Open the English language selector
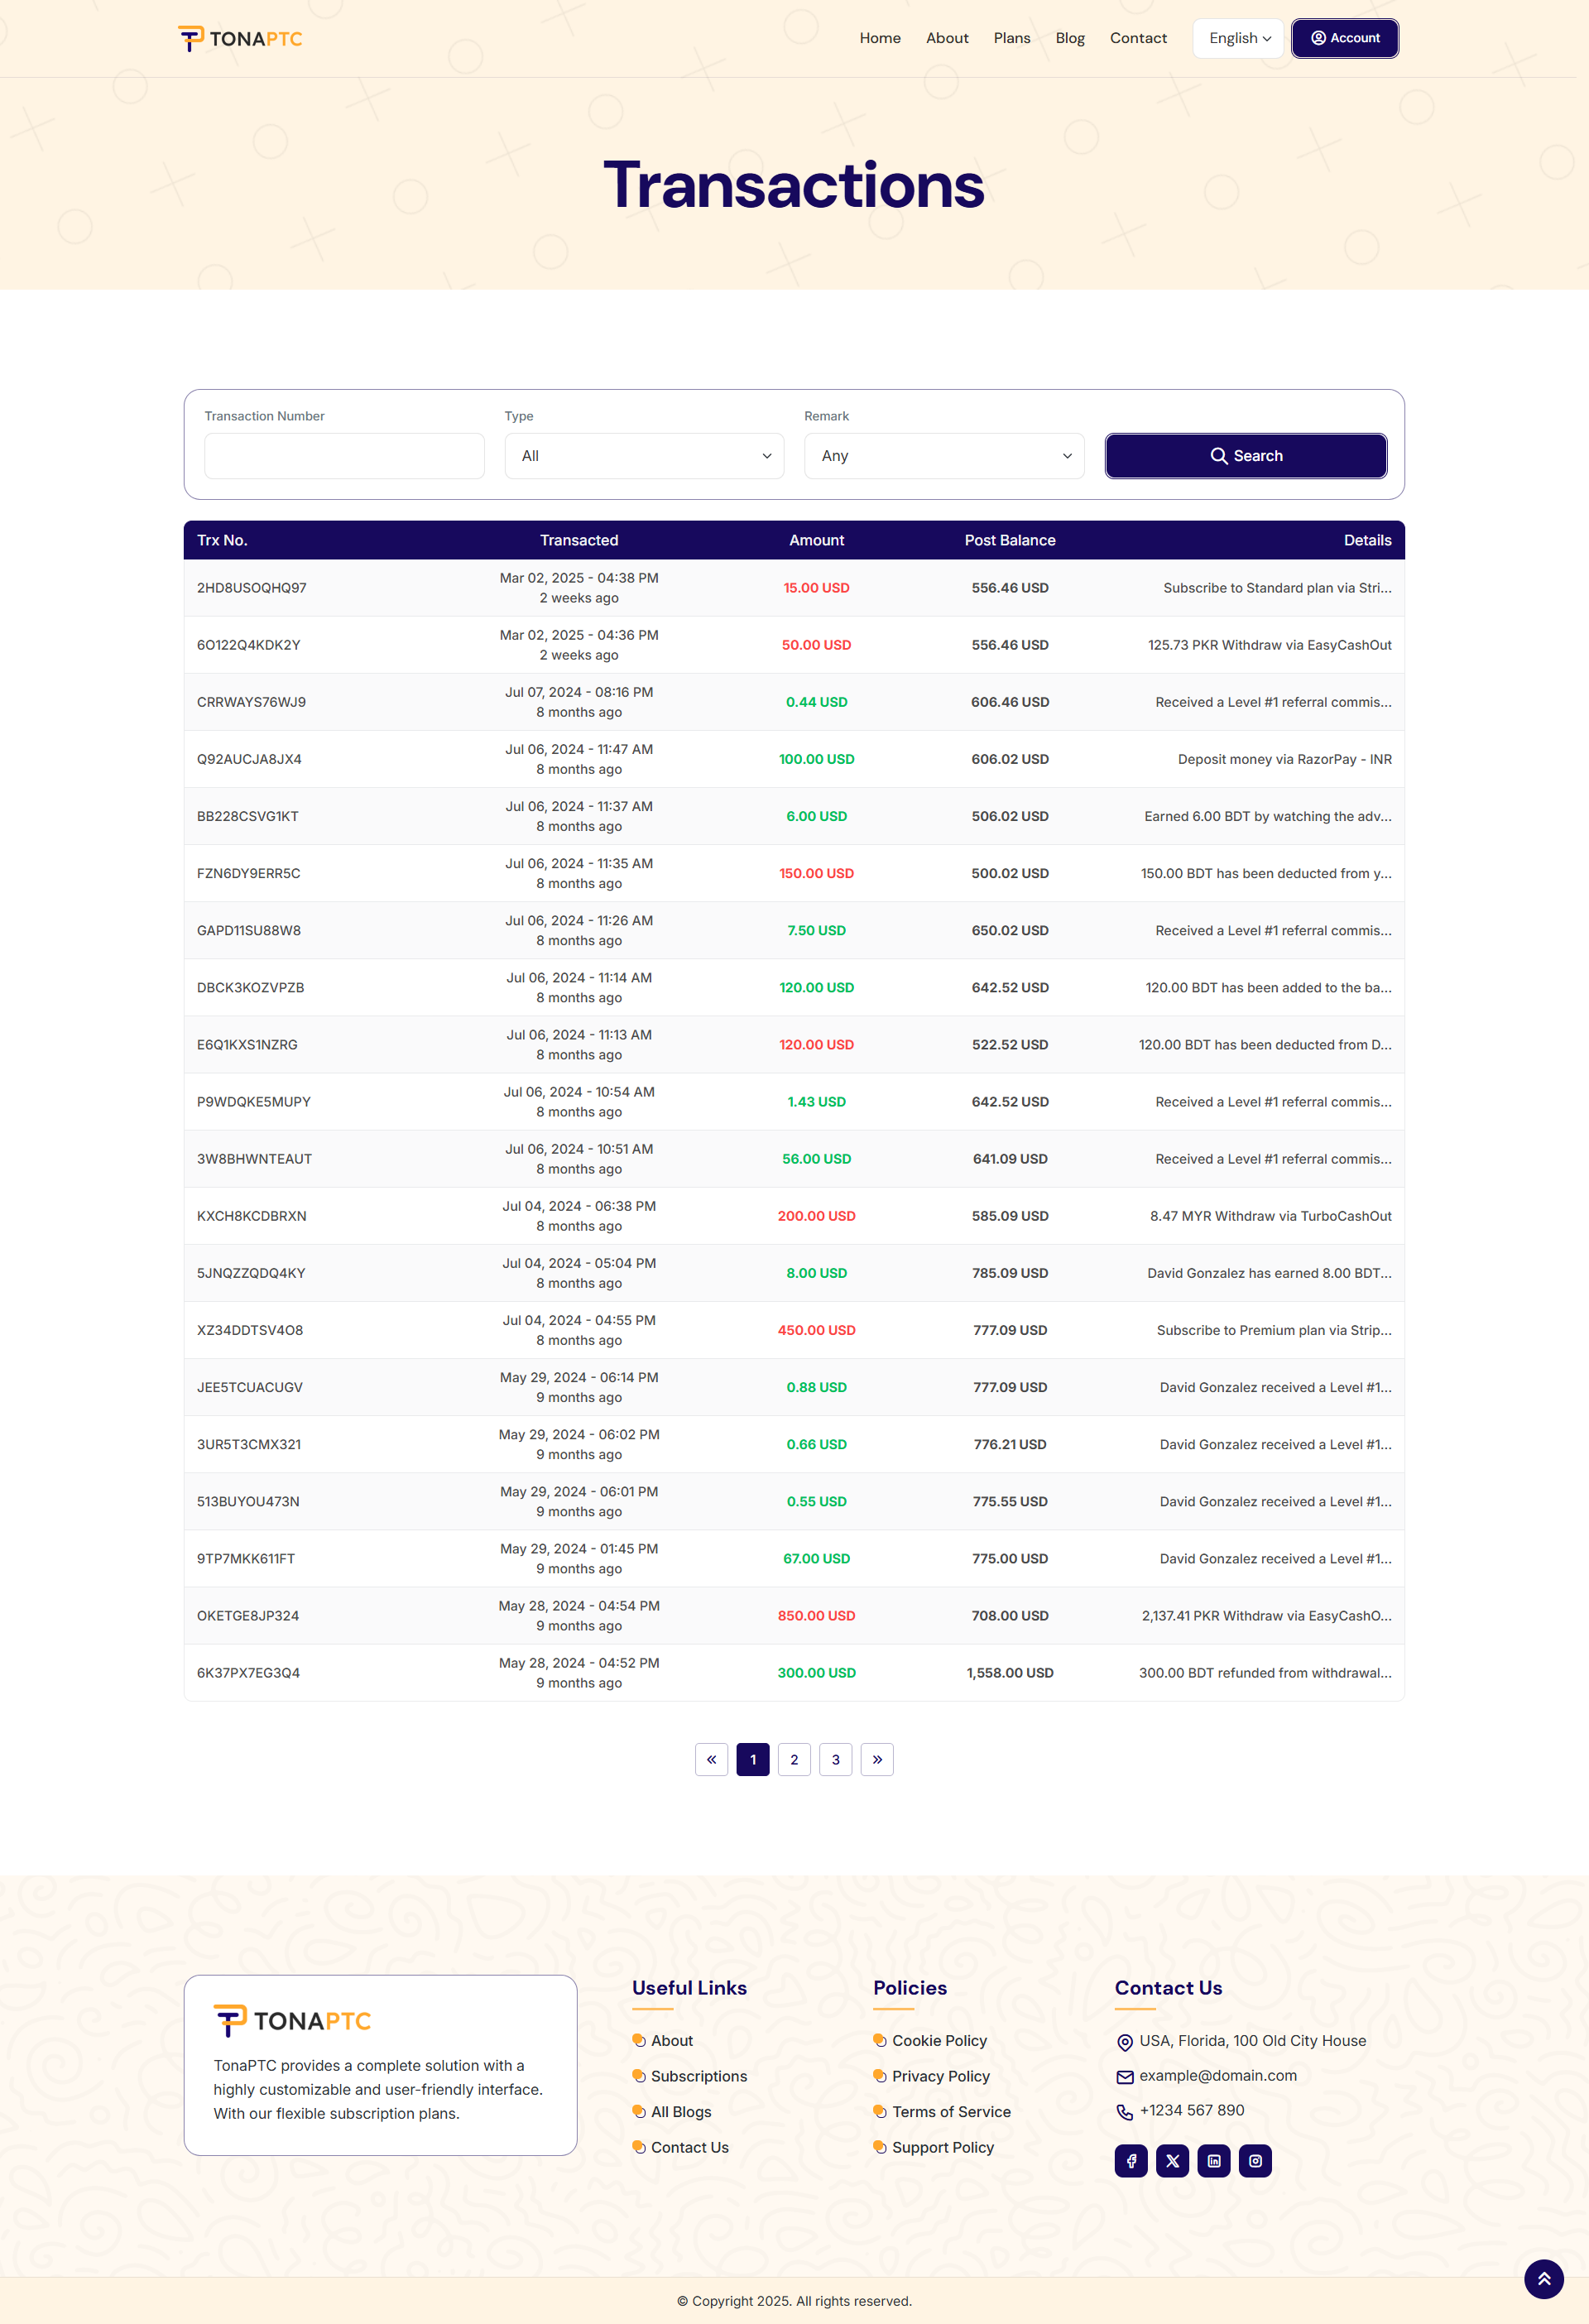Image resolution: width=1589 pixels, height=2324 pixels. (1238, 38)
